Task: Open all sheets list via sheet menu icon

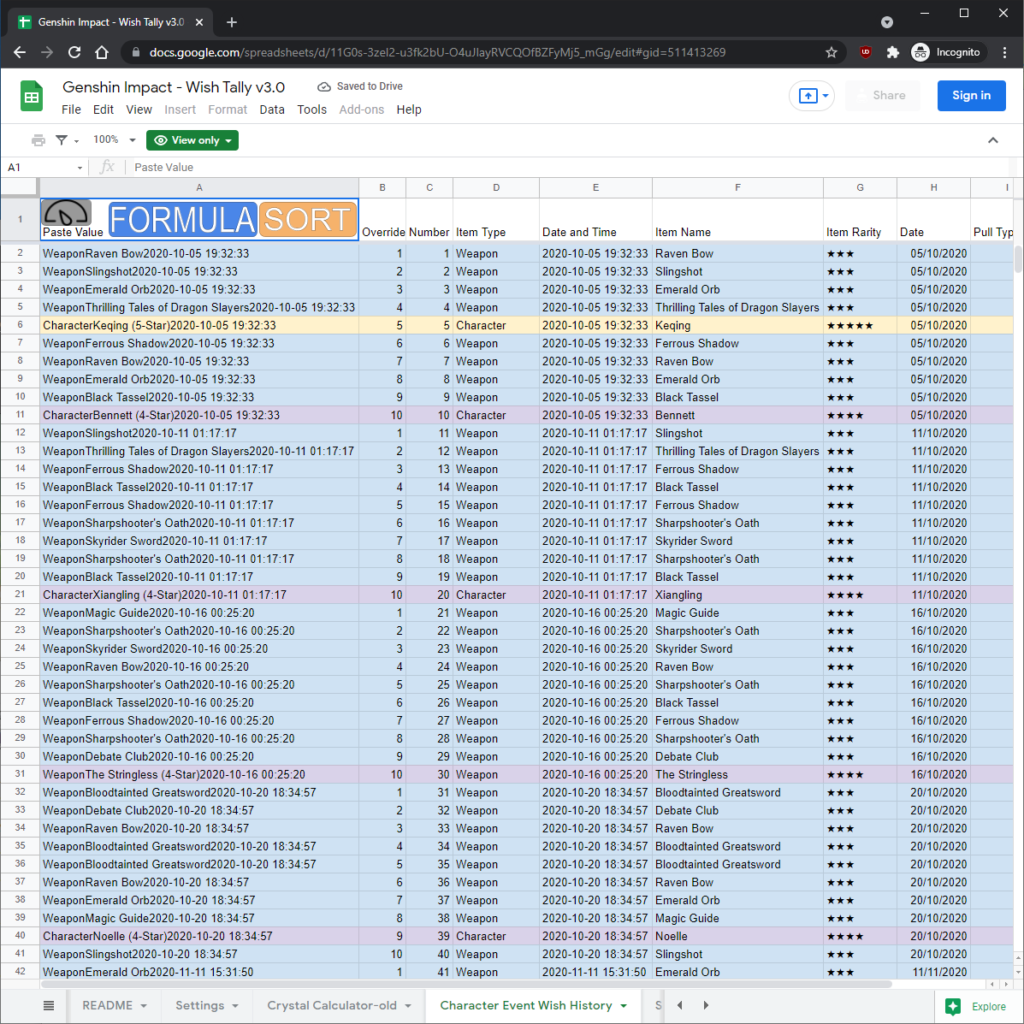Action: [47, 1005]
